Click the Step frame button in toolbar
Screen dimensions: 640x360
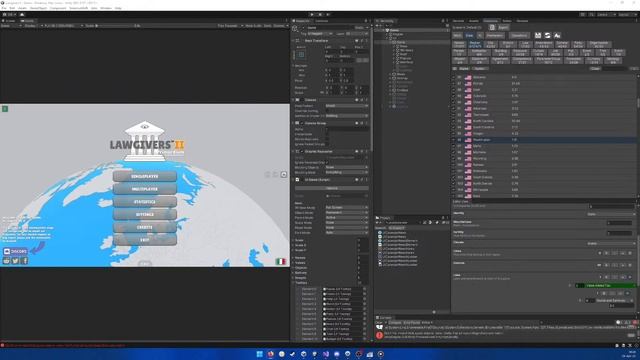coord(328,15)
